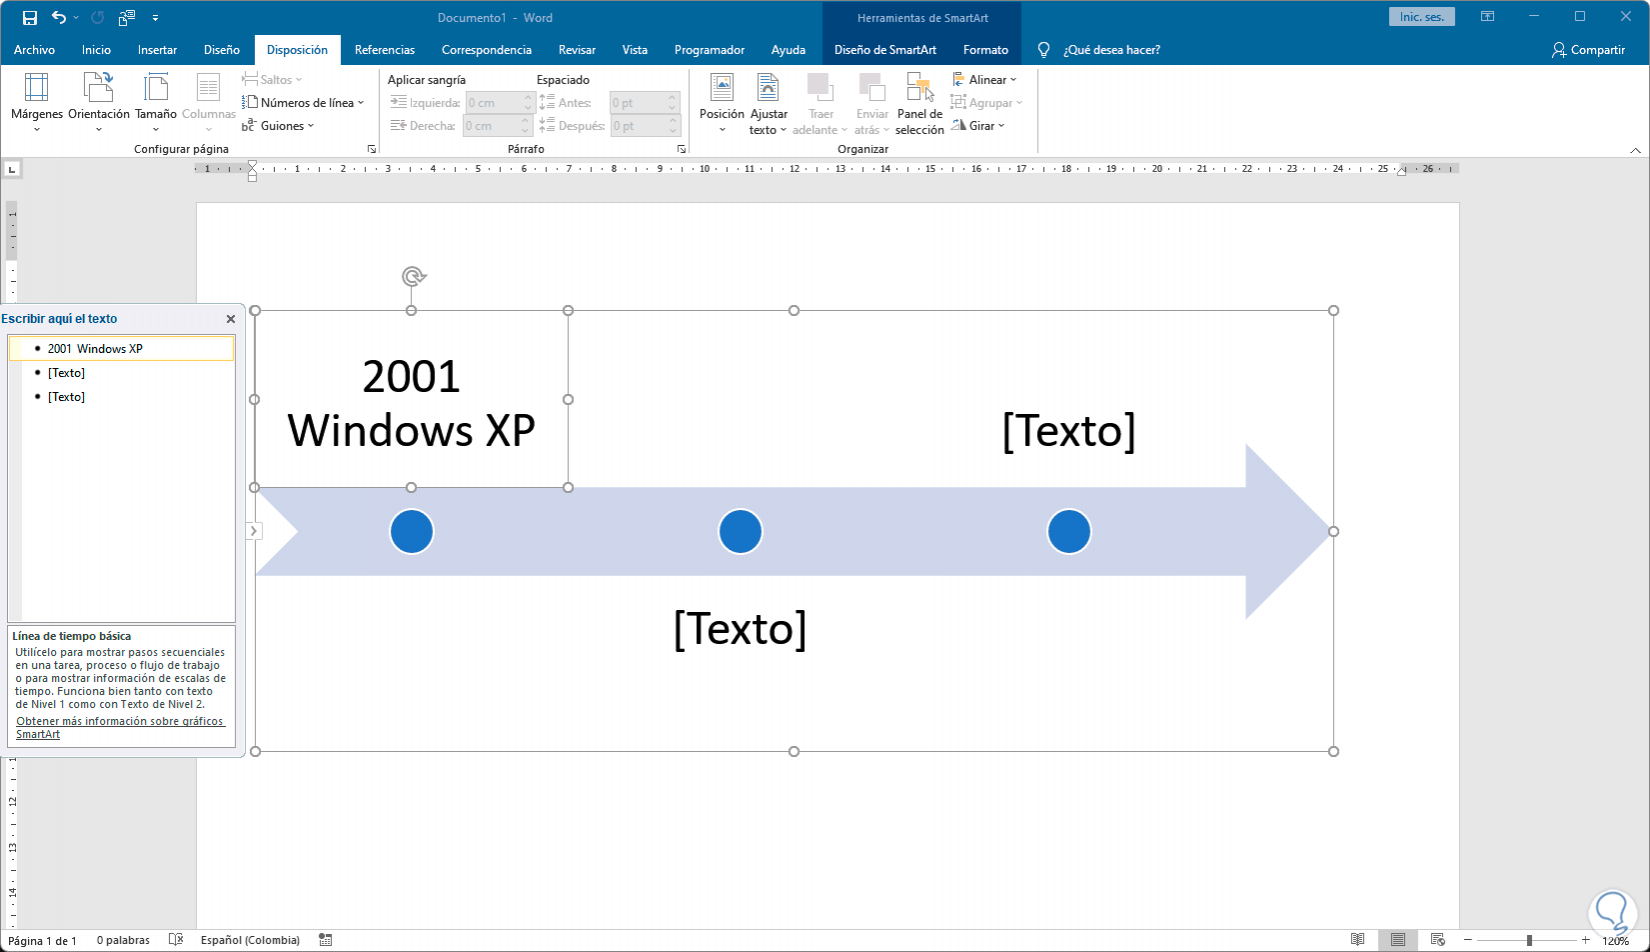This screenshot has width=1650, height=952.
Task: Click the Redo icon in the quick access toolbar
Action: (98, 18)
